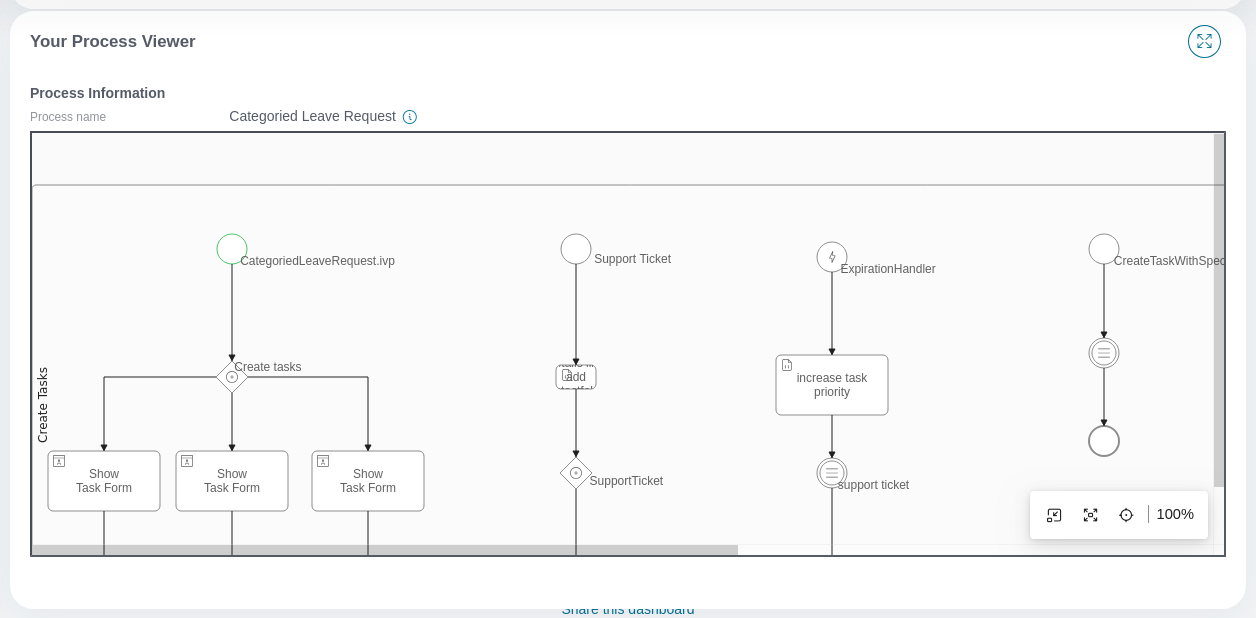Select the add script task node
Screen dimensions: 1256x618
[x=576, y=377]
